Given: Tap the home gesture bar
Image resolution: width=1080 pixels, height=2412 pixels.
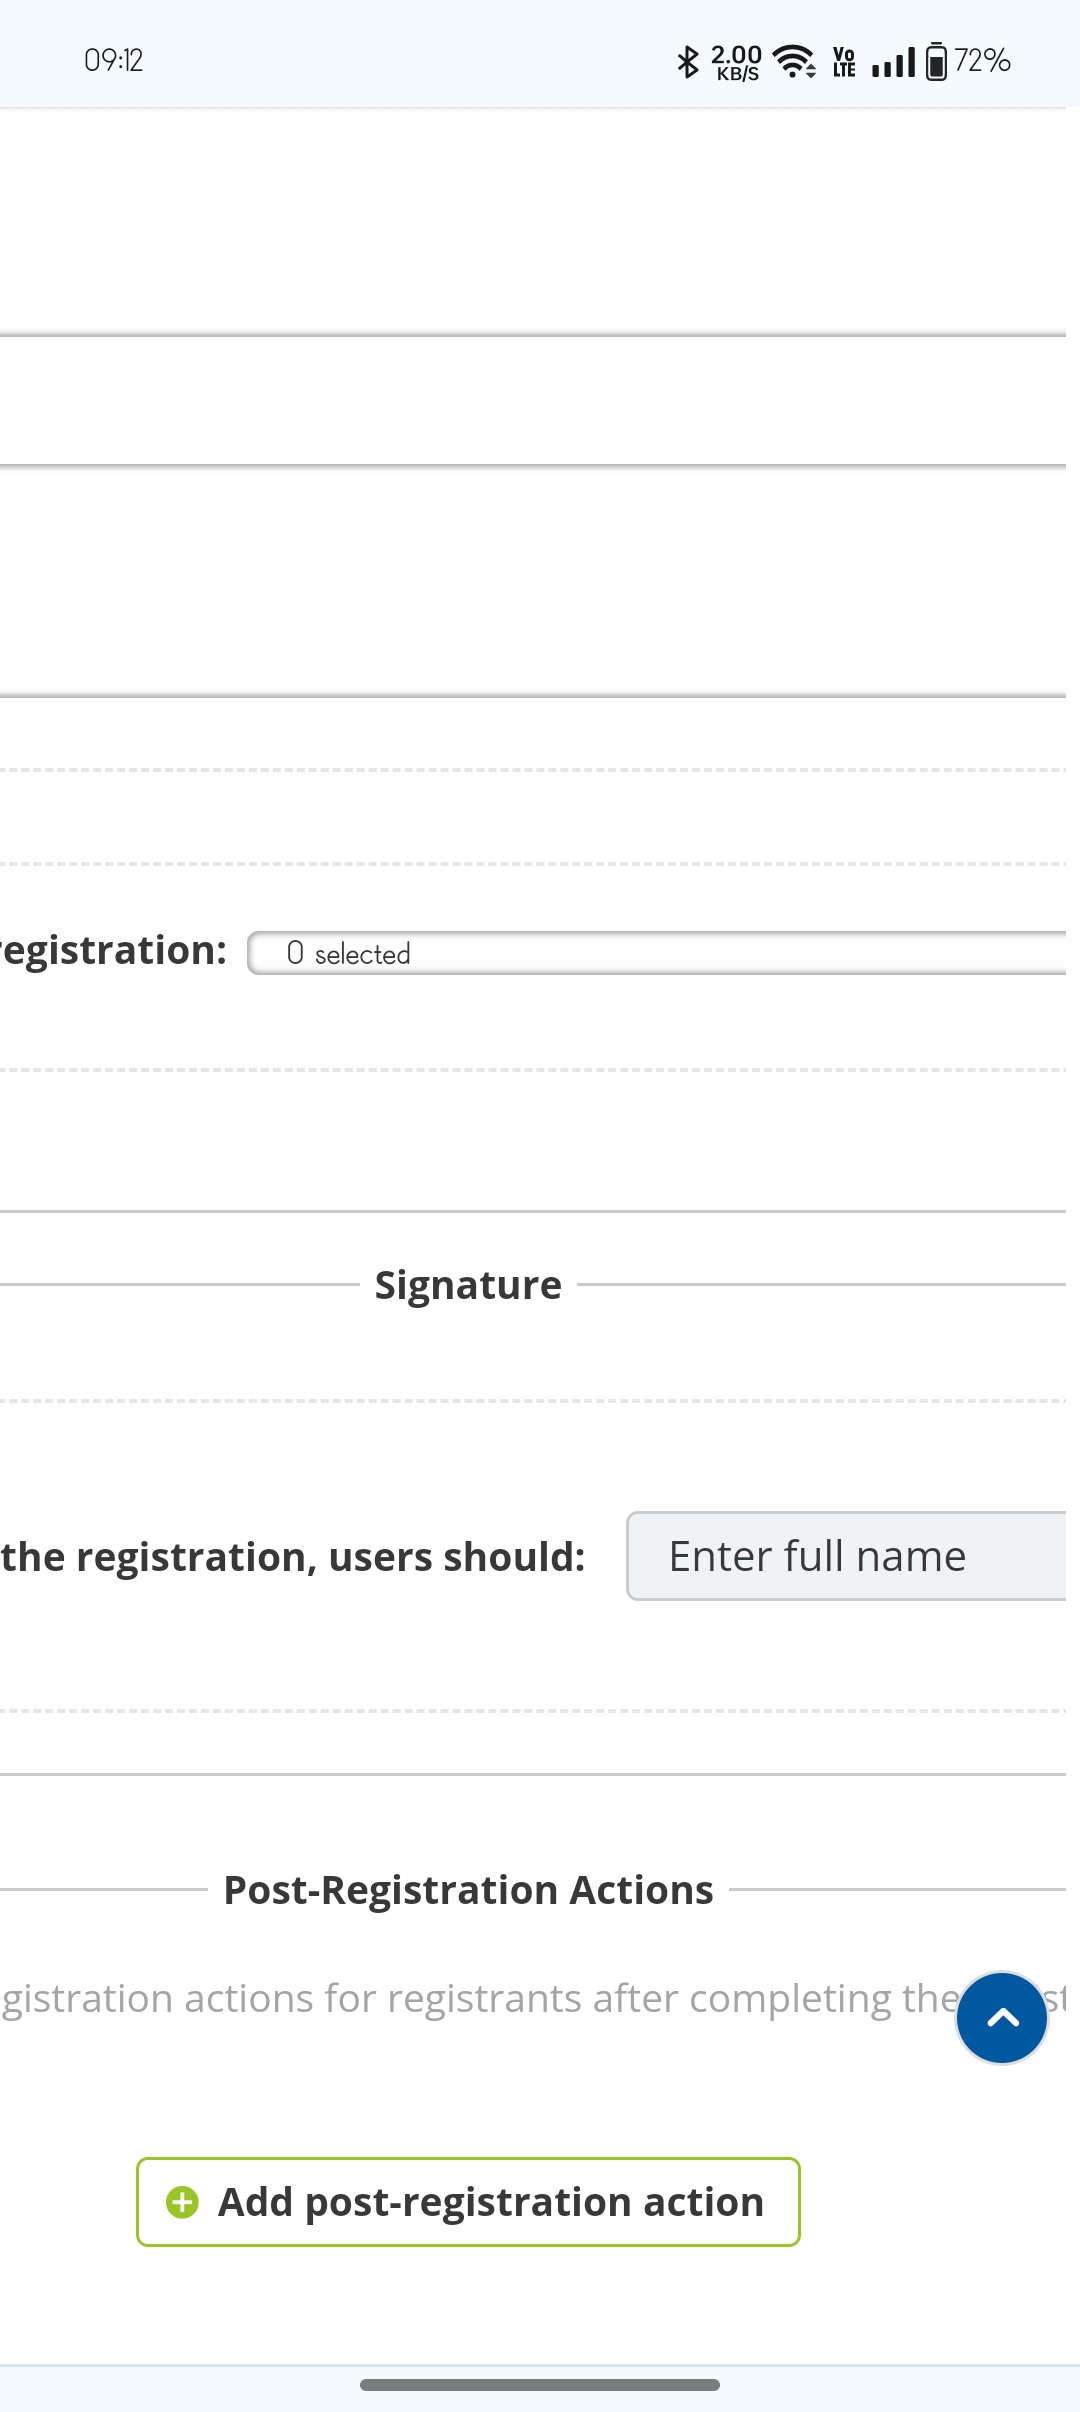Looking at the screenshot, I should (540, 2385).
